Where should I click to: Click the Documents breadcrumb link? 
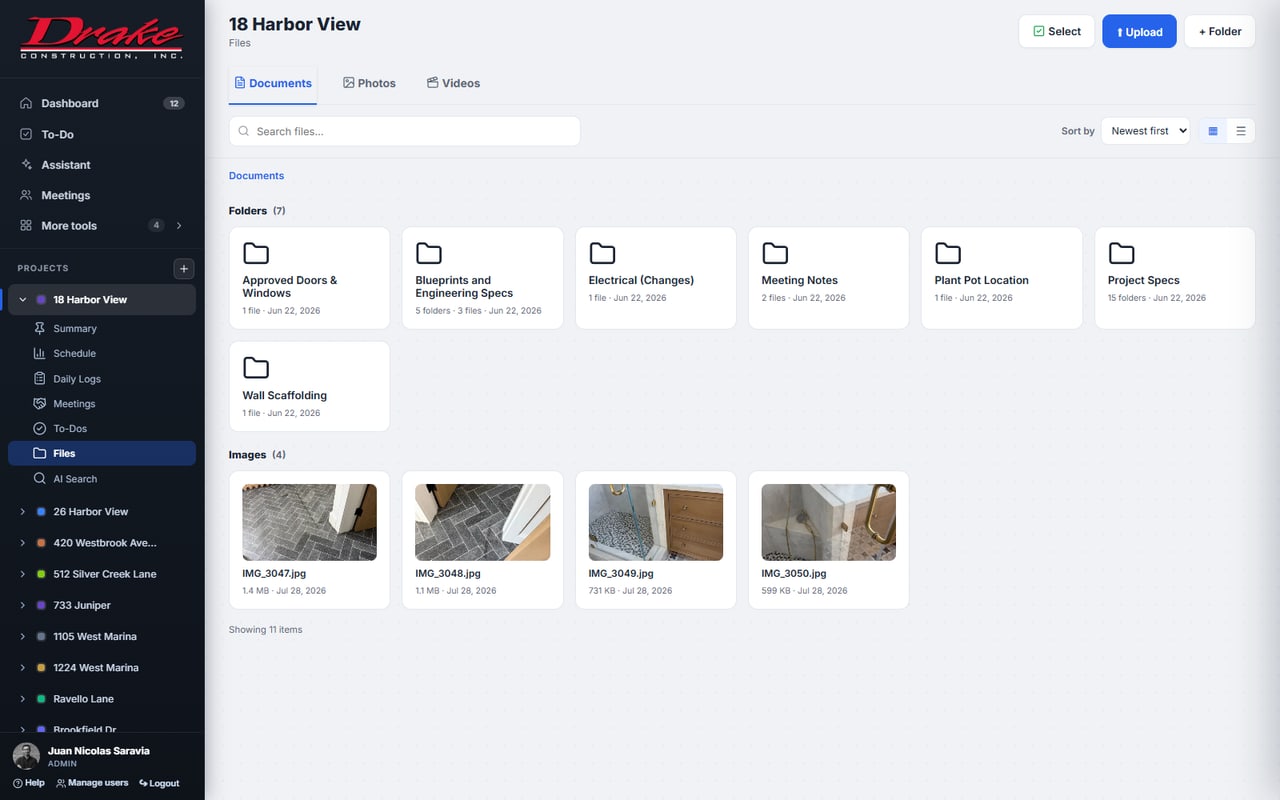pyautogui.click(x=256, y=176)
